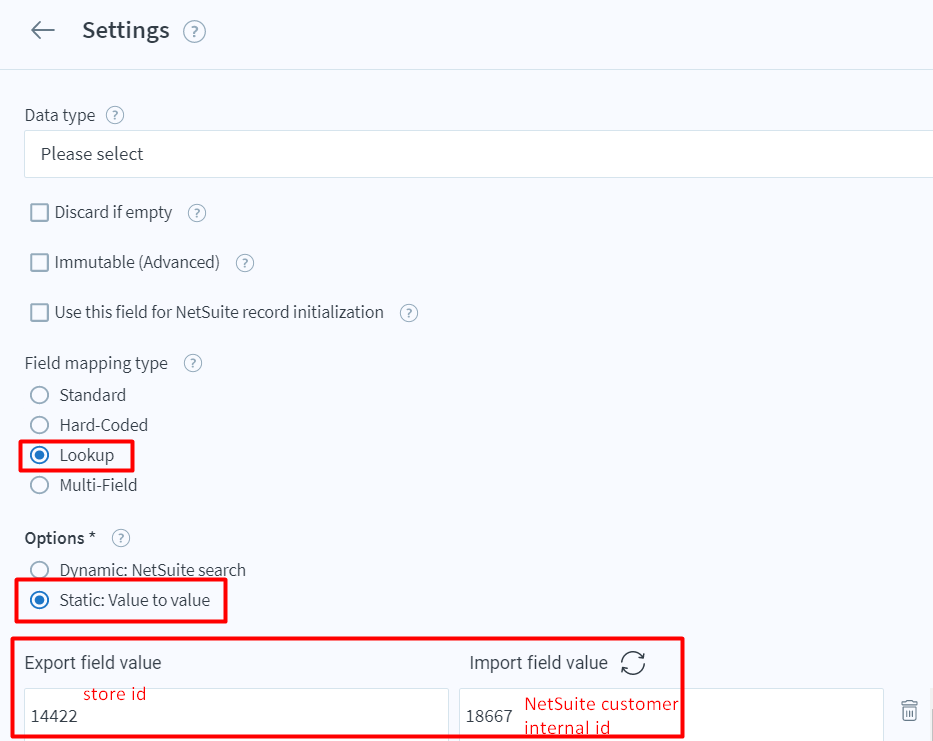This screenshot has width=933, height=741.
Task: Click the Export field value input 14422
Action: click(x=236, y=714)
